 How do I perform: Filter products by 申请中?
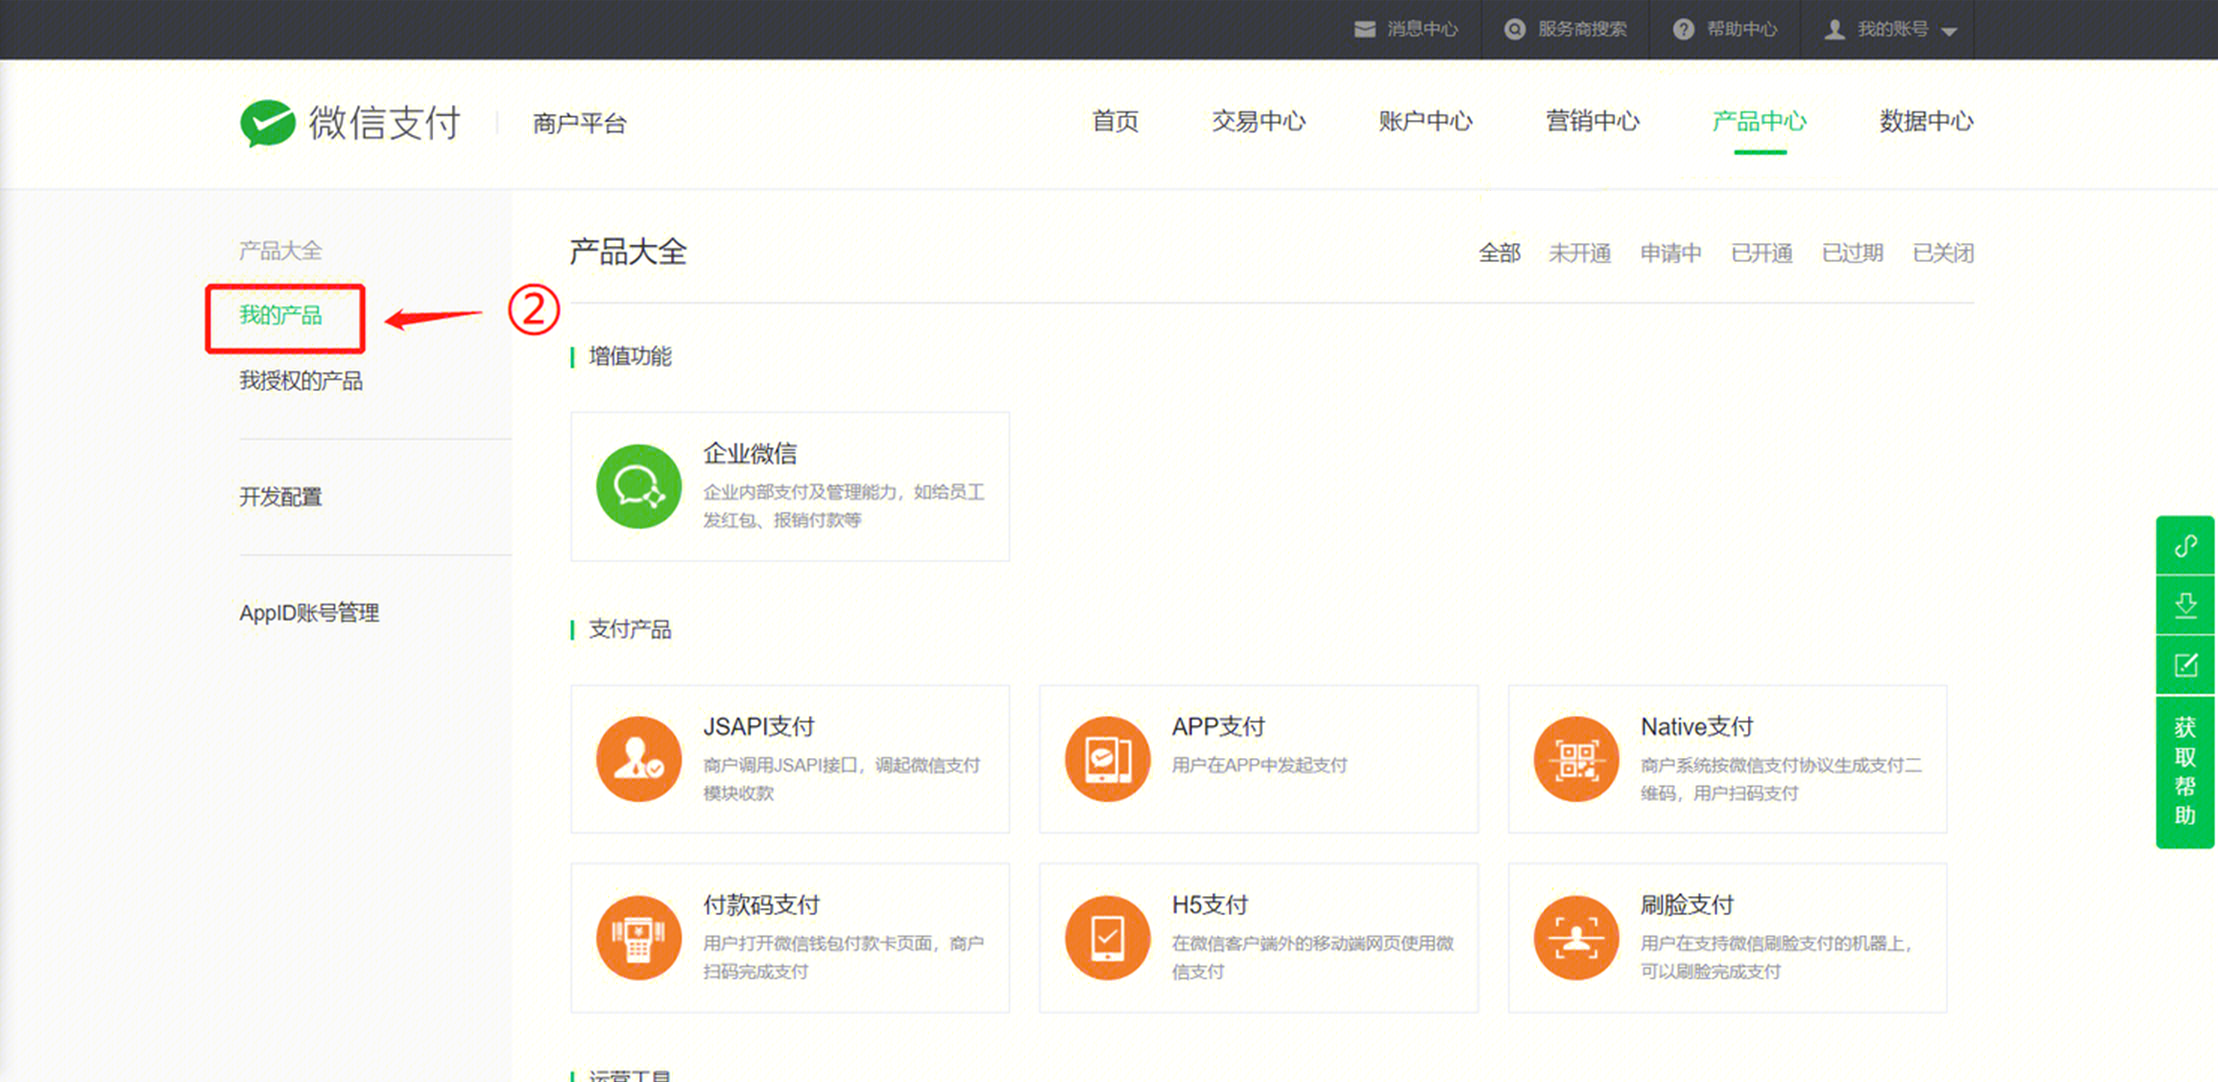pyautogui.click(x=1671, y=253)
